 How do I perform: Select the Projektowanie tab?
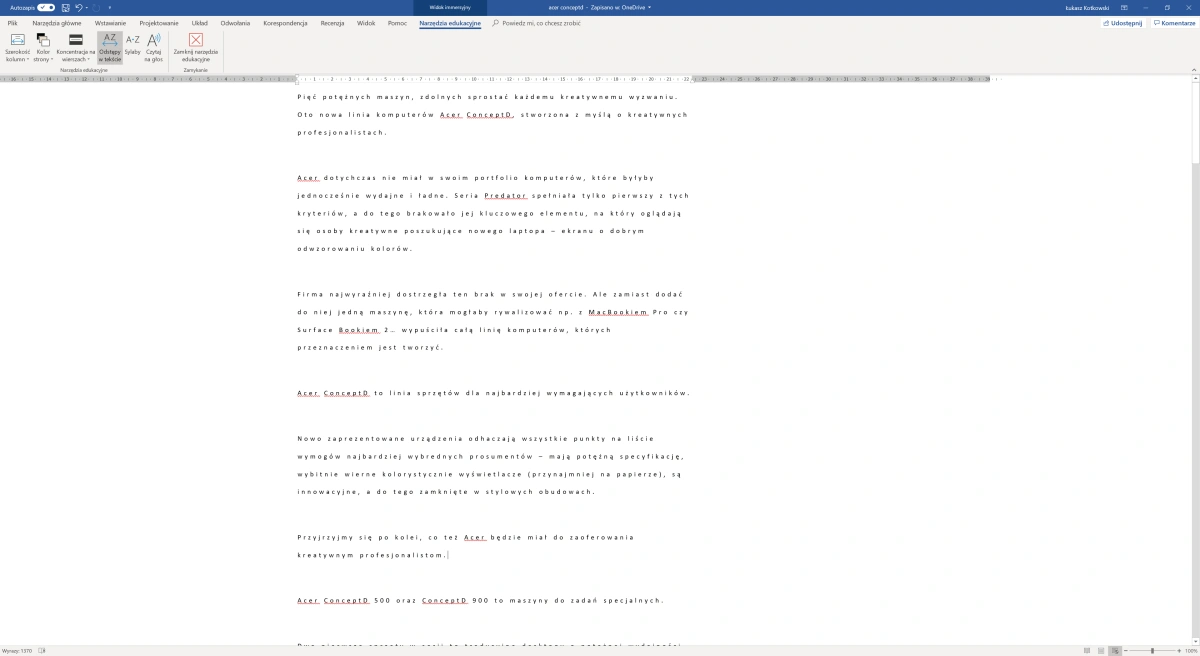point(159,22)
